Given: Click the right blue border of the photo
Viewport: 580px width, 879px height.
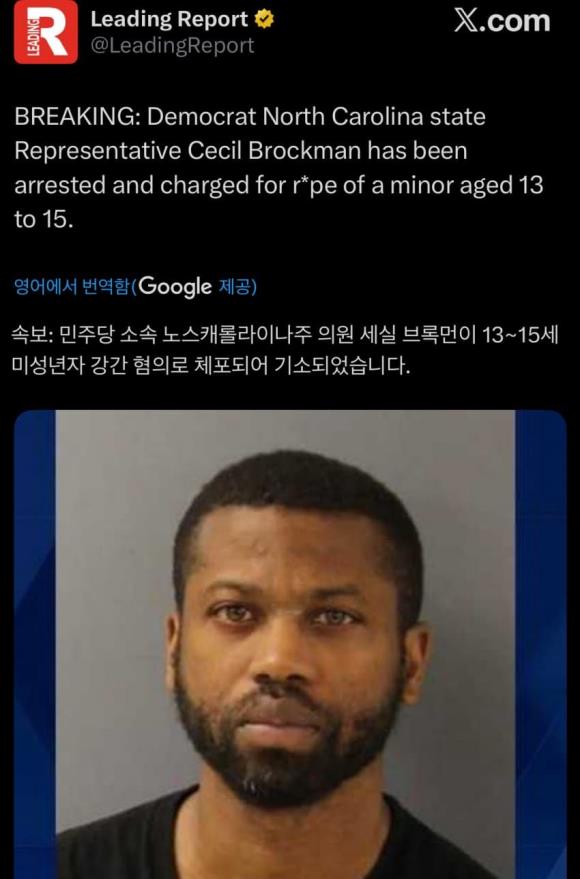Looking at the screenshot, I should click(x=541, y=645).
